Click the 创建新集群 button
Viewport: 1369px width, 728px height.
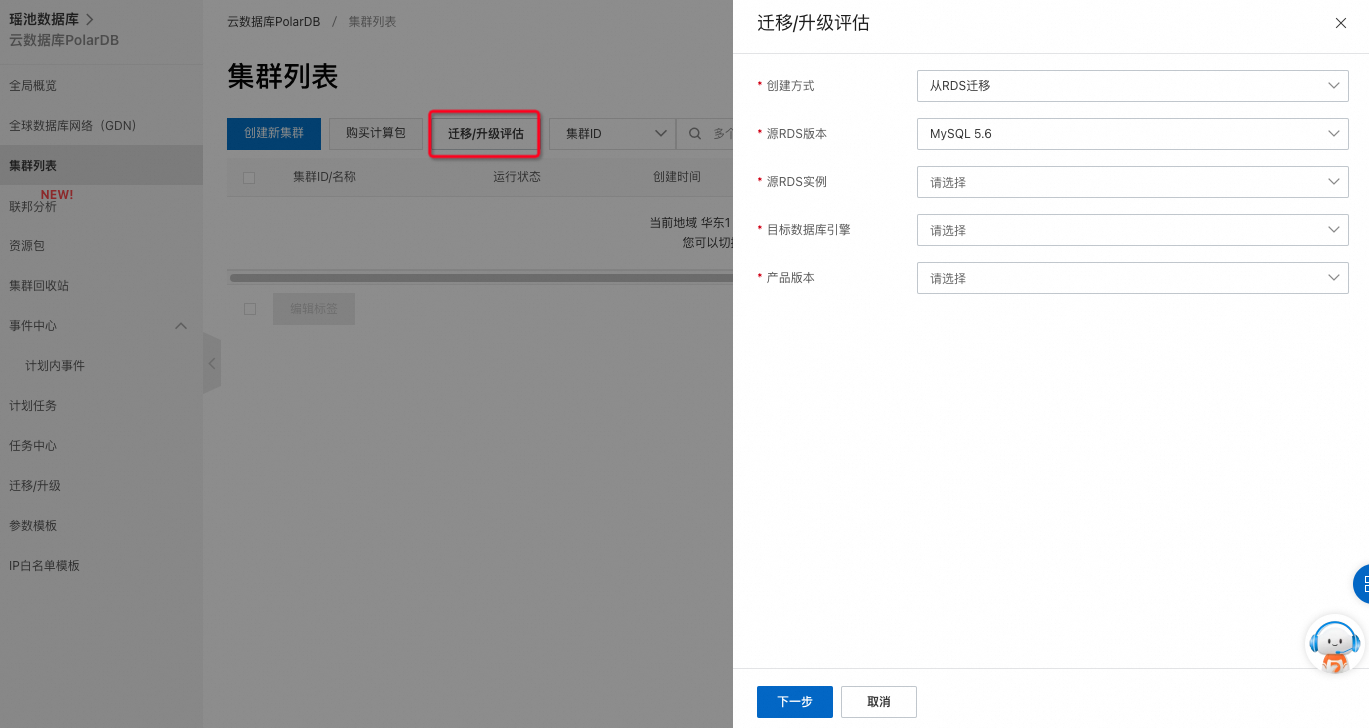pos(274,133)
